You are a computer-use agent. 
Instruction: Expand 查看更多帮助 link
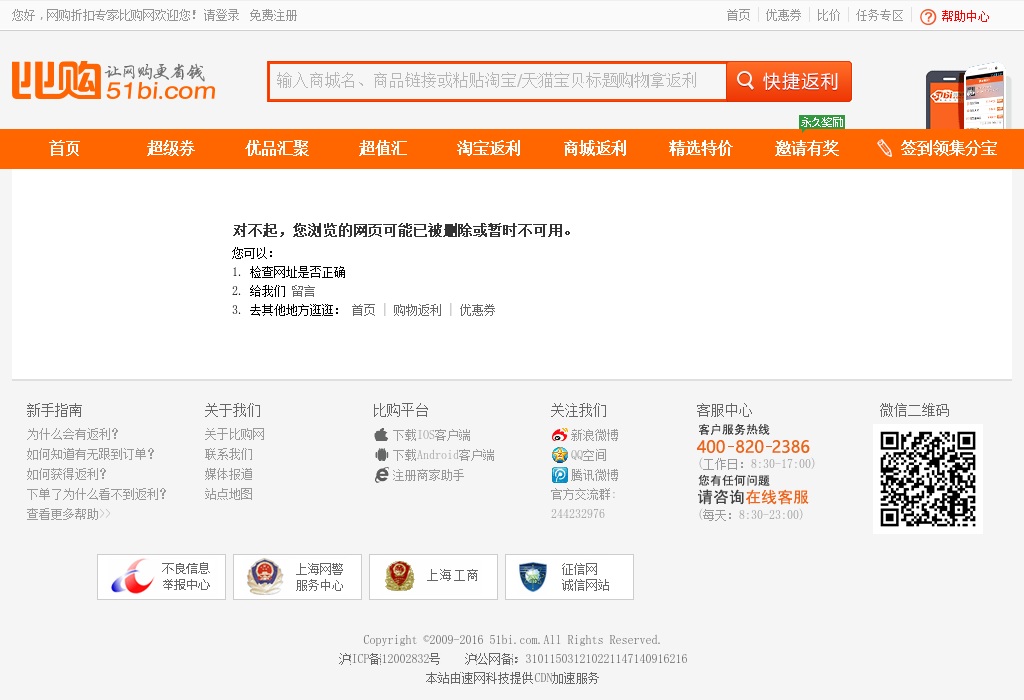click(x=68, y=514)
